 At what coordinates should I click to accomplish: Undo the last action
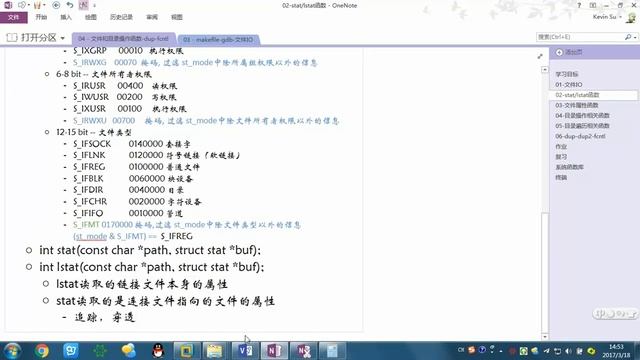click(70, 5)
